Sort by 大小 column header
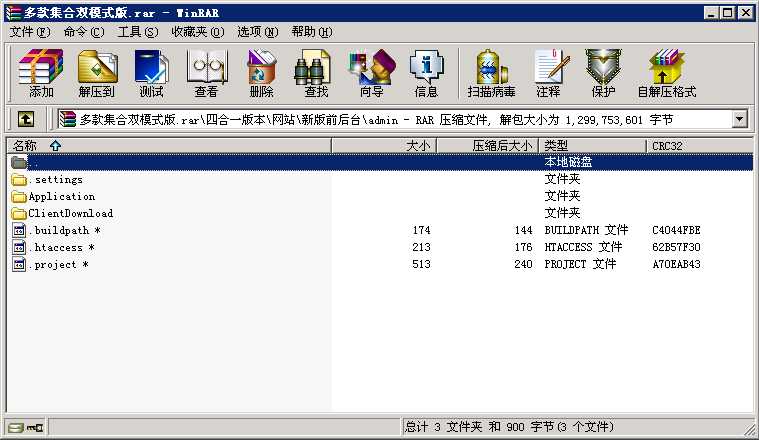759x440 pixels. click(384, 146)
